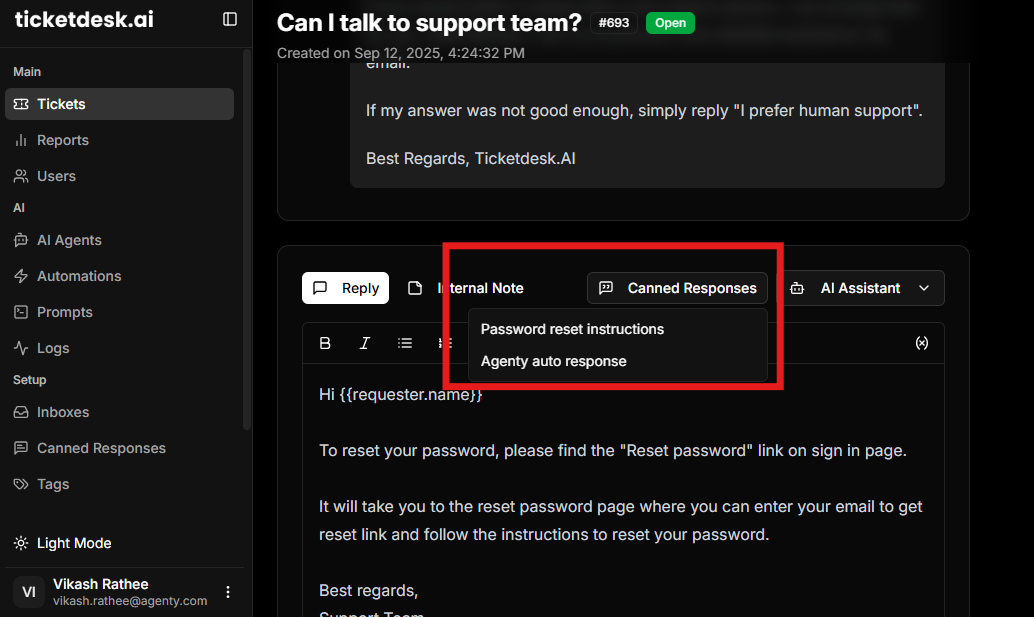View the Logs page
This screenshot has width=1034, height=617.
click(x=119, y=348)
